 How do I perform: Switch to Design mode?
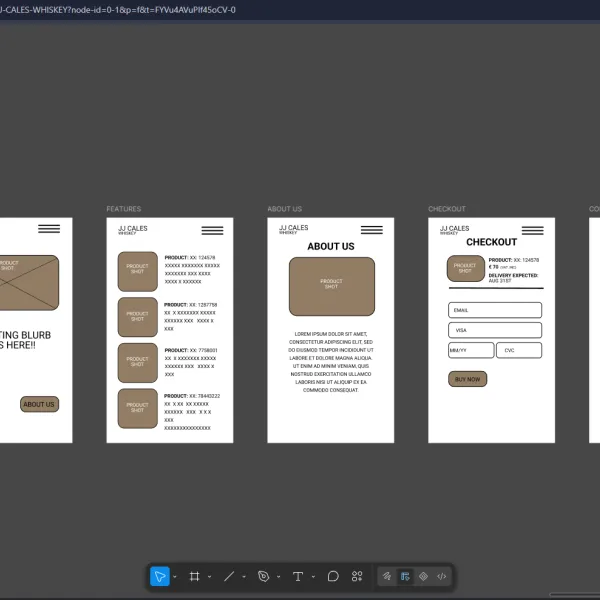point(405,576)
